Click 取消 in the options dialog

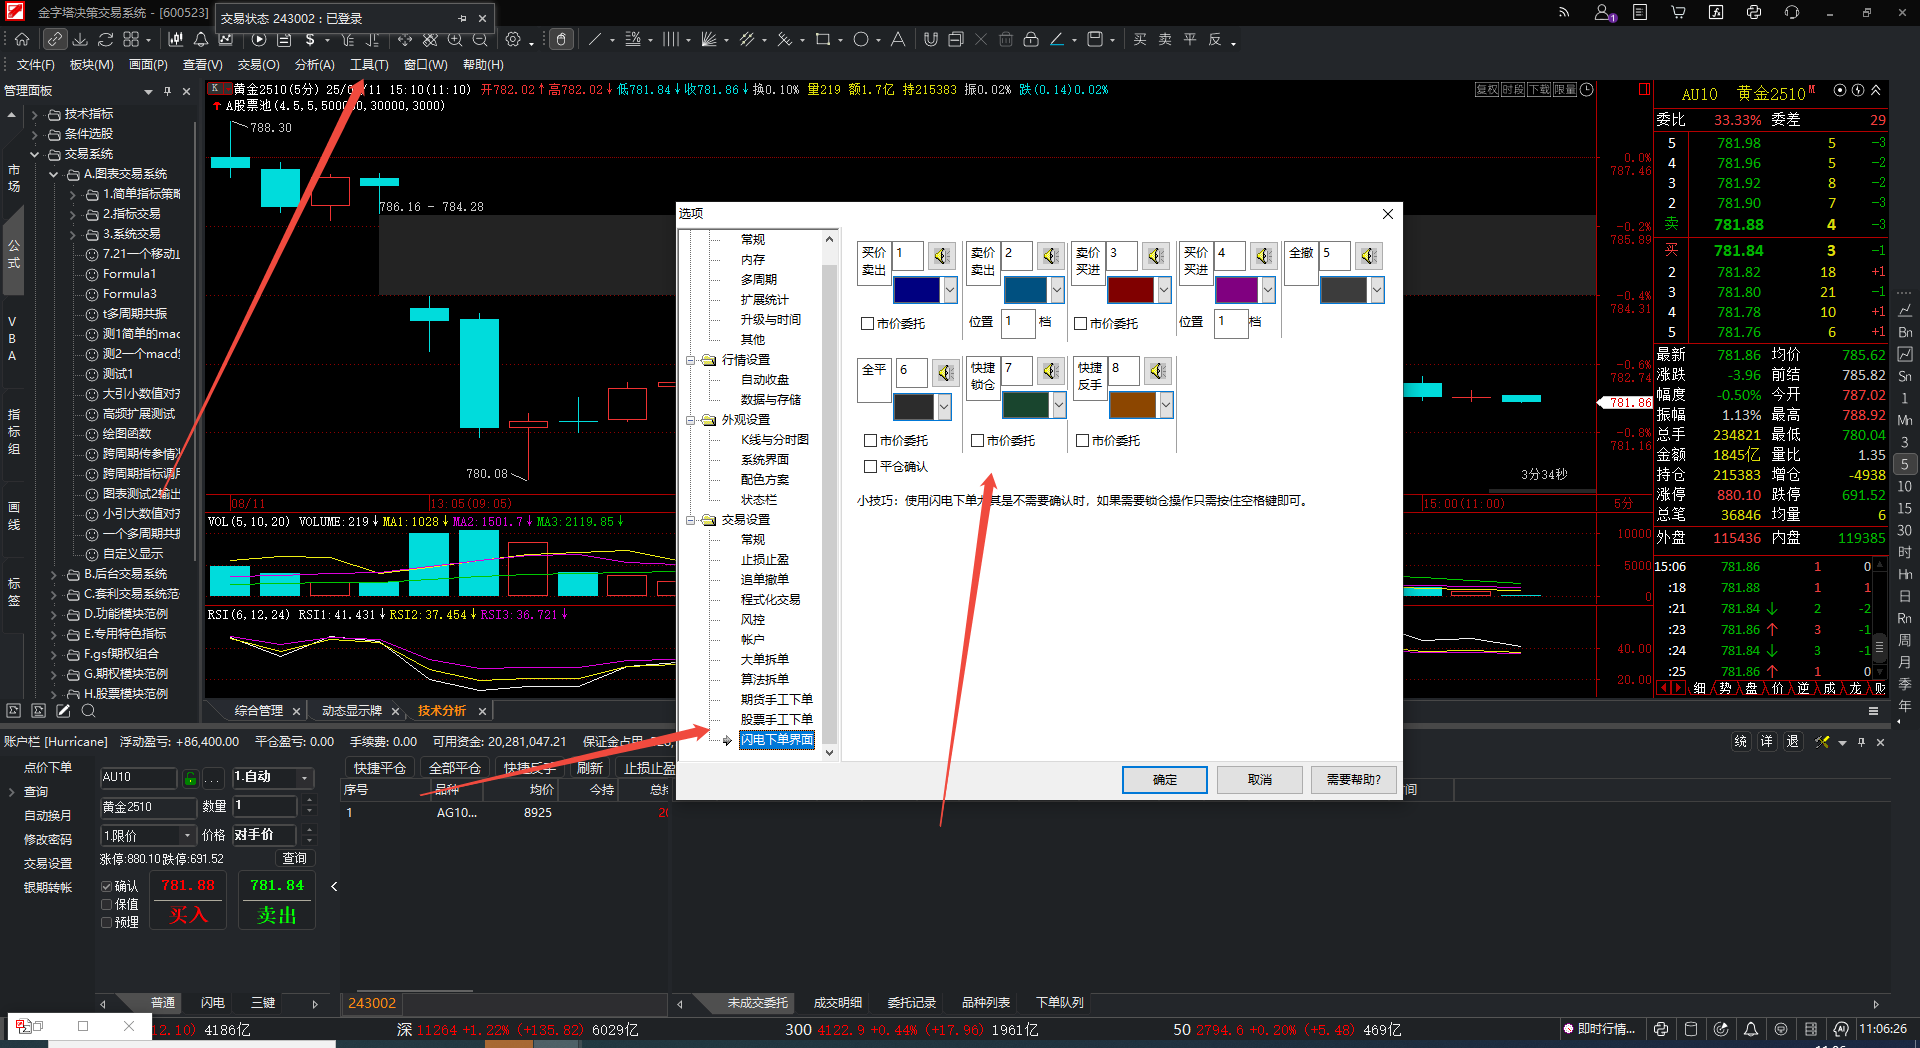click(1259, 780)
